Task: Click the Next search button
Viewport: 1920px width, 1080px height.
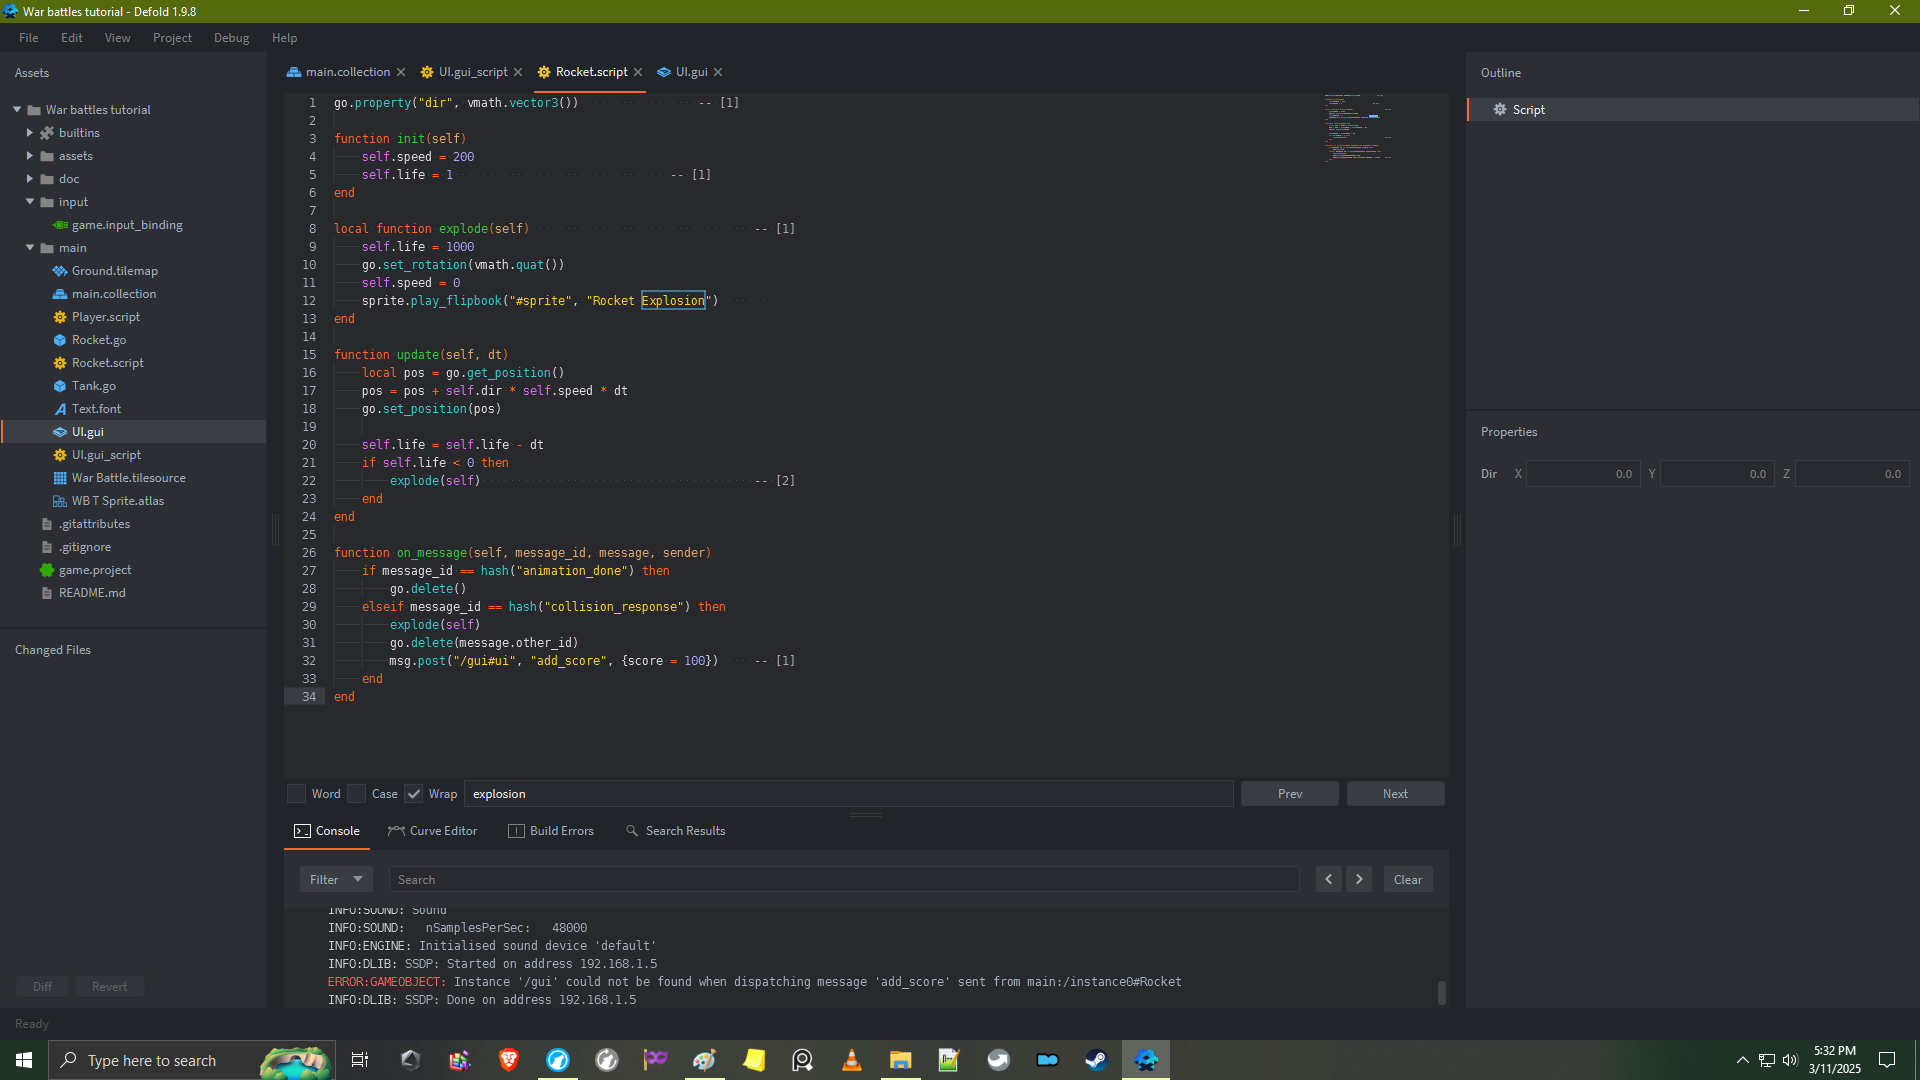Action: tap(1395, 794)
